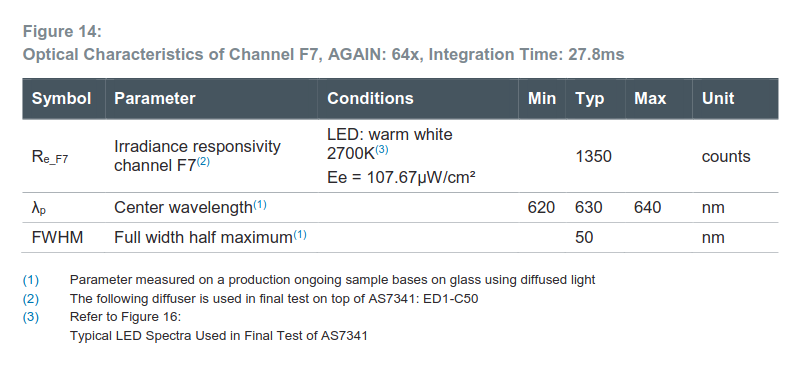Click footnote link (1) after Center wavelength
796x365 pixels.
coord(259,205)
